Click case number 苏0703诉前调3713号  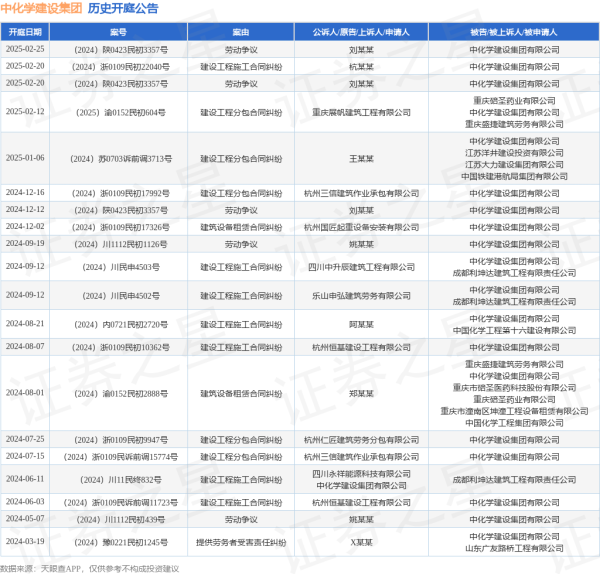(121, 159)
